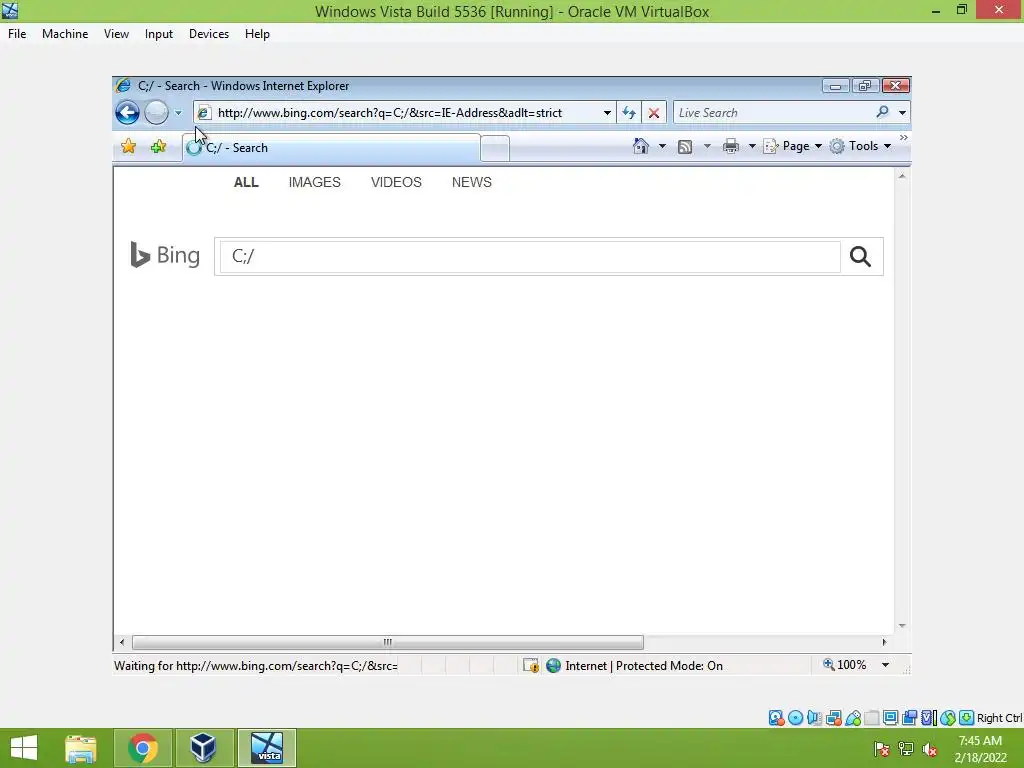Expand the Home button dropdown arrow
This screenshot has height=768, width=1024.
click(662, 146)
